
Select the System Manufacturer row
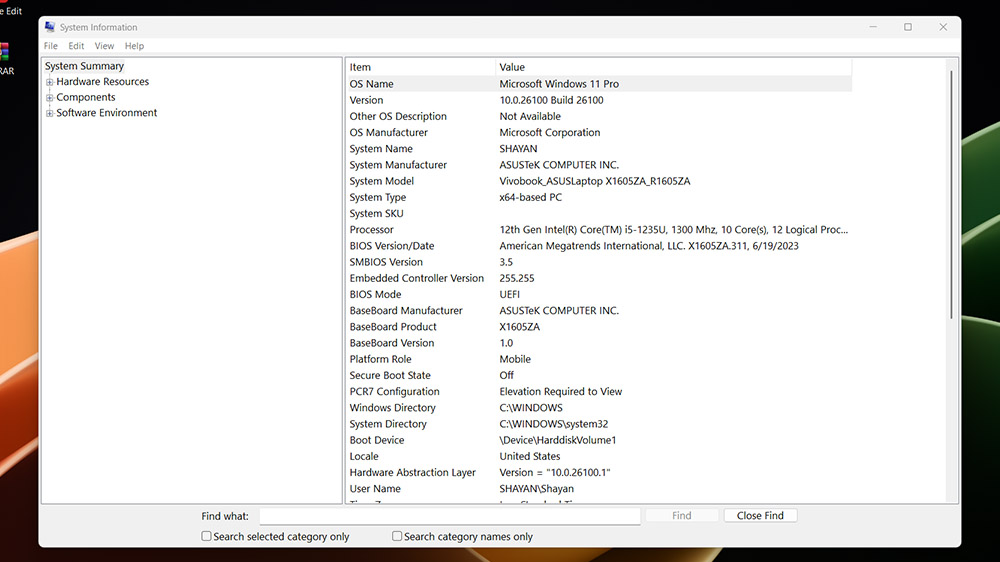(x=599, y=165)
